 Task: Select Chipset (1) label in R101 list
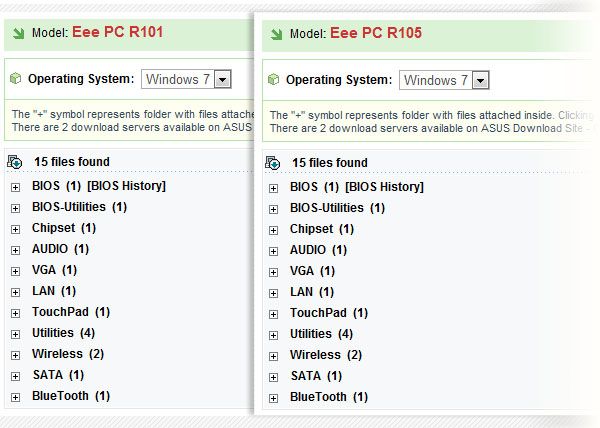coord(64,228)
